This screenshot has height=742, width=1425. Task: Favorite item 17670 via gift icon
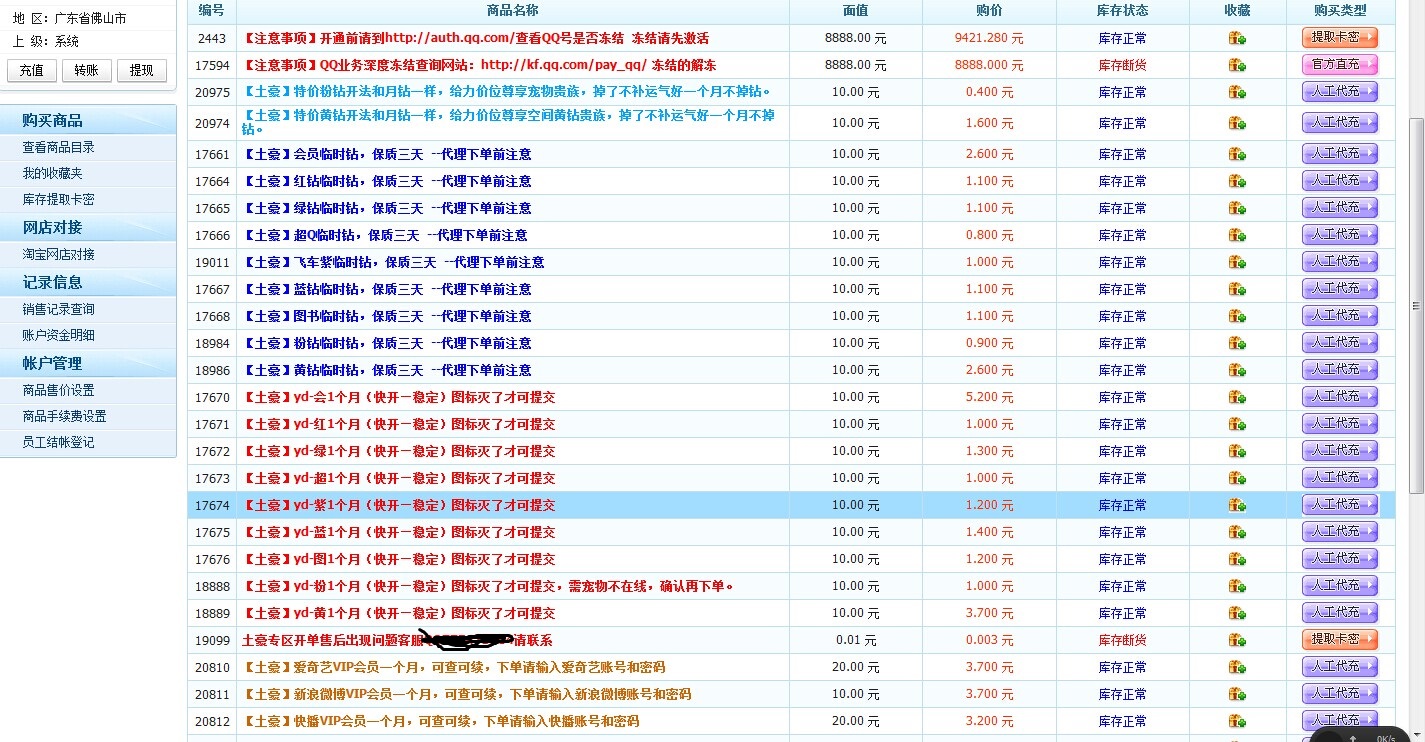pyautogui.click(x=1237, y=397)
